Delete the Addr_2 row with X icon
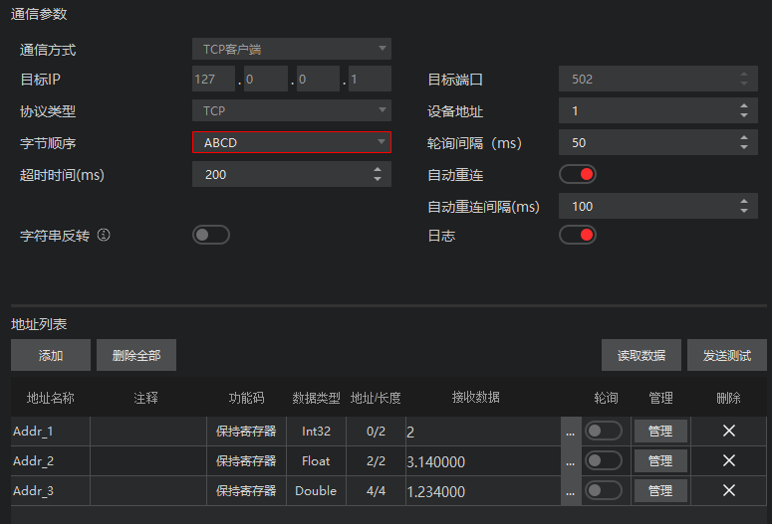The width and height of the screenshot is (772, 524). tap(729, 461)
